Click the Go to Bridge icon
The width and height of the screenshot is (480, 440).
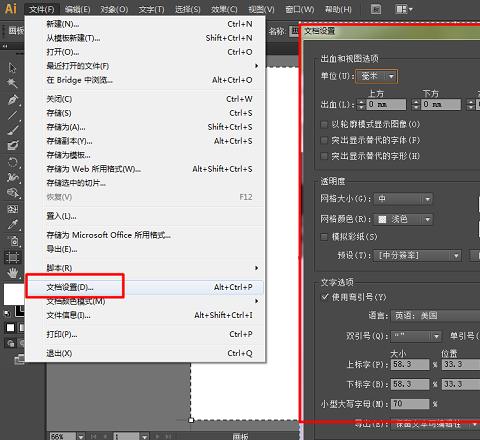[376, 9]
